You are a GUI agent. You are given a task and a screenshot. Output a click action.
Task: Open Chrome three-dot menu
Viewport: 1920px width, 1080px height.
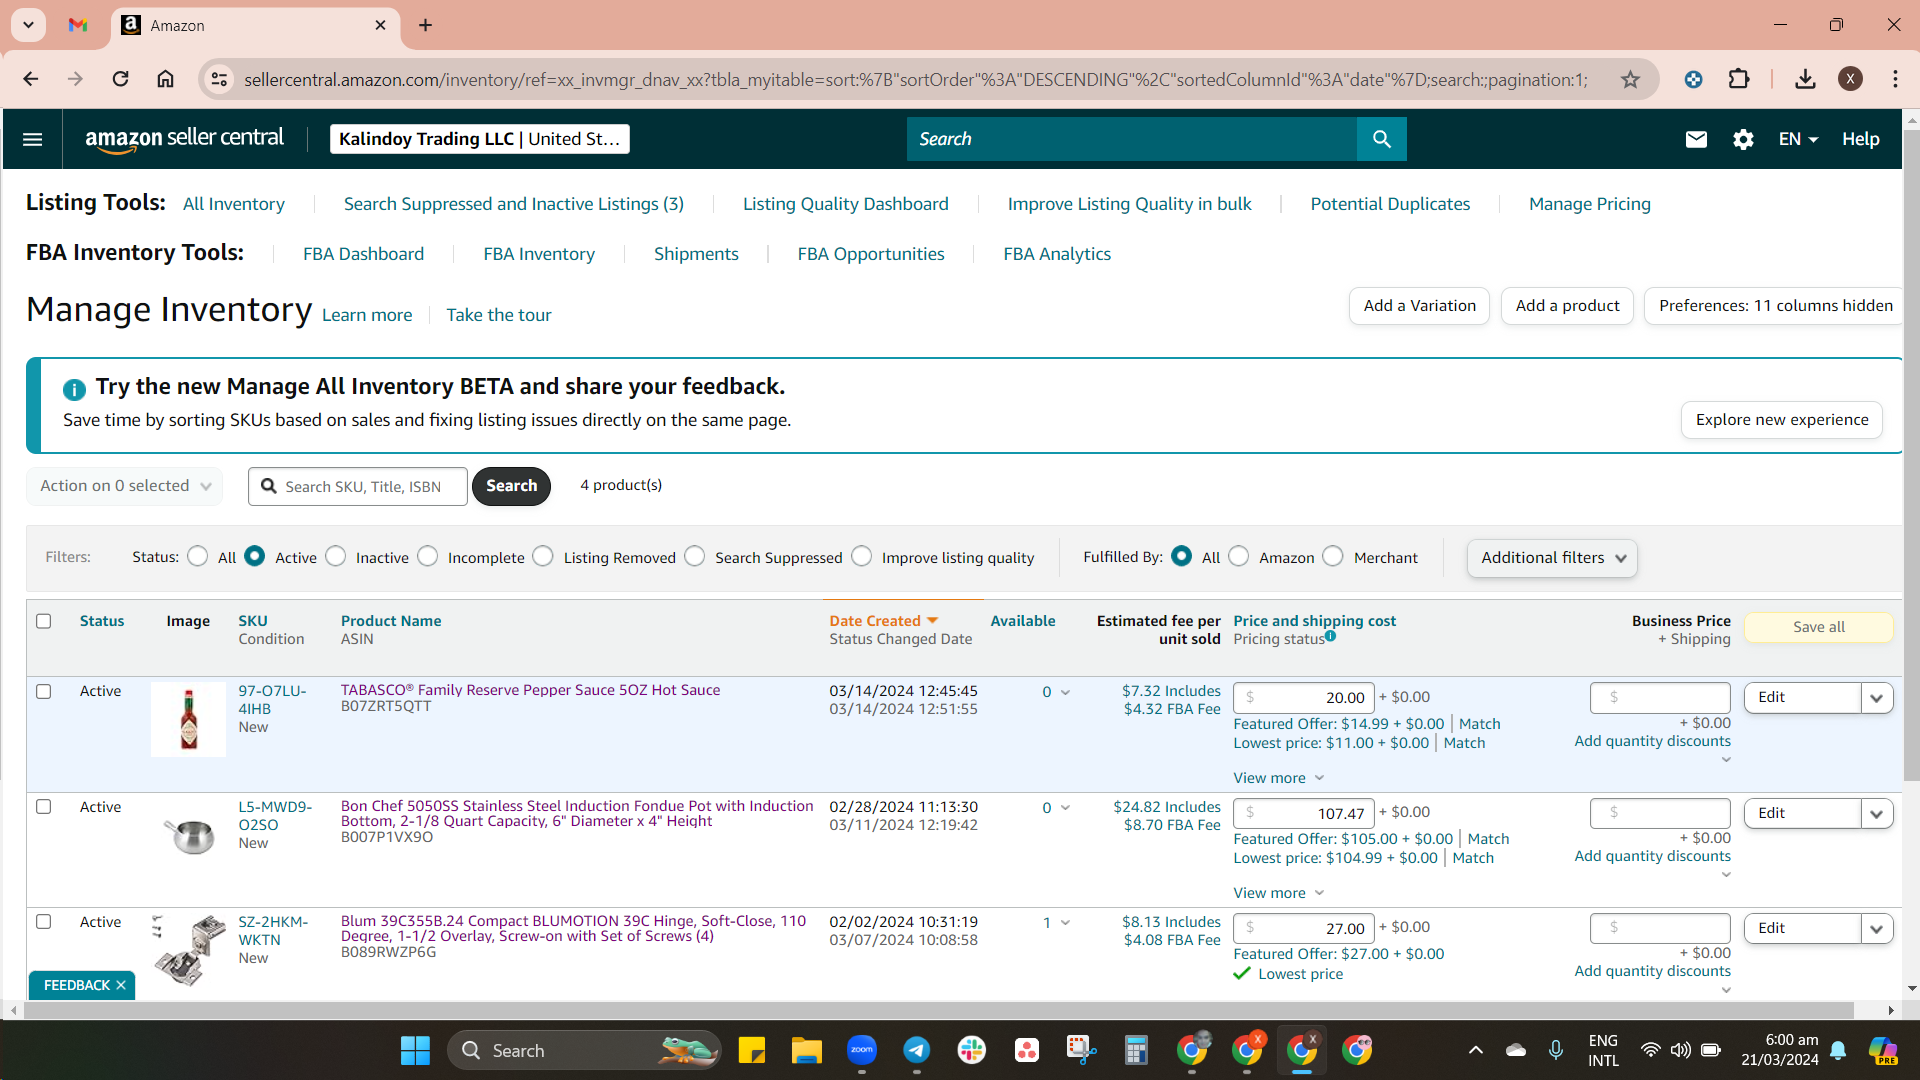point(1895,79)
